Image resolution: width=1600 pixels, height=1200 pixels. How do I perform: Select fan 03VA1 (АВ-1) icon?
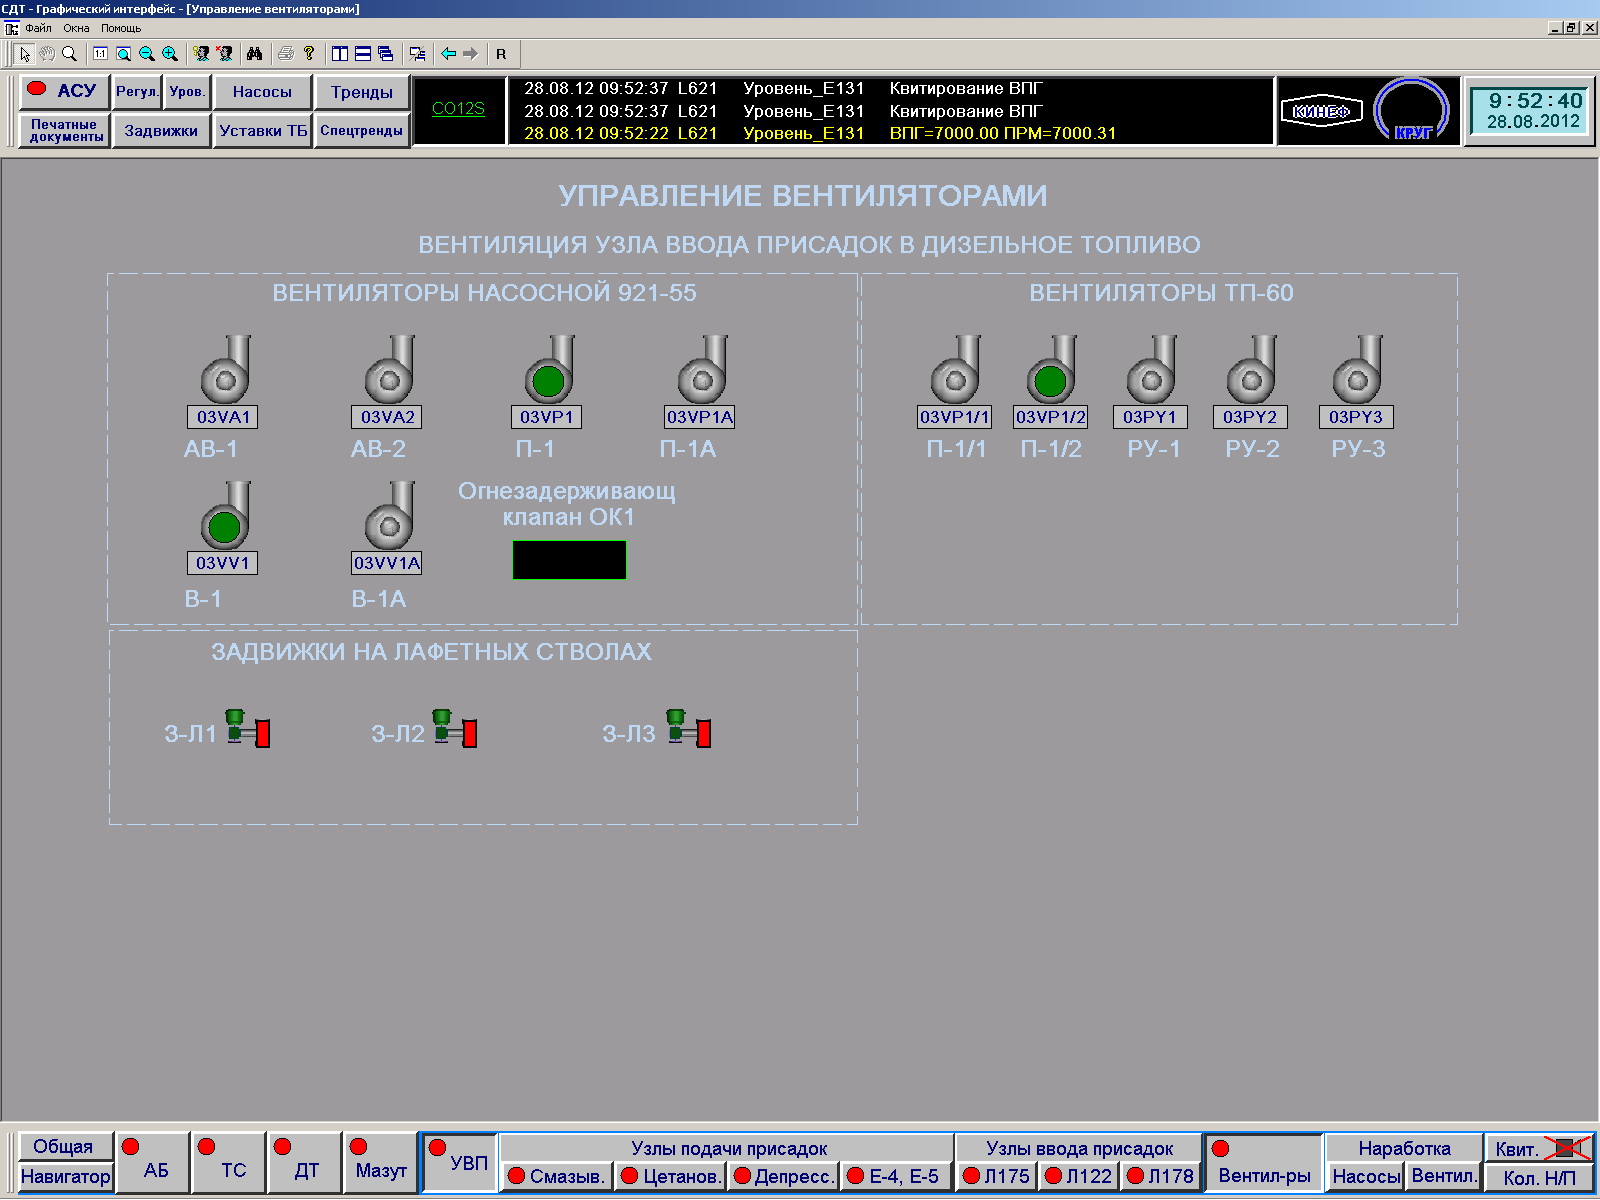tap(225, 369)
